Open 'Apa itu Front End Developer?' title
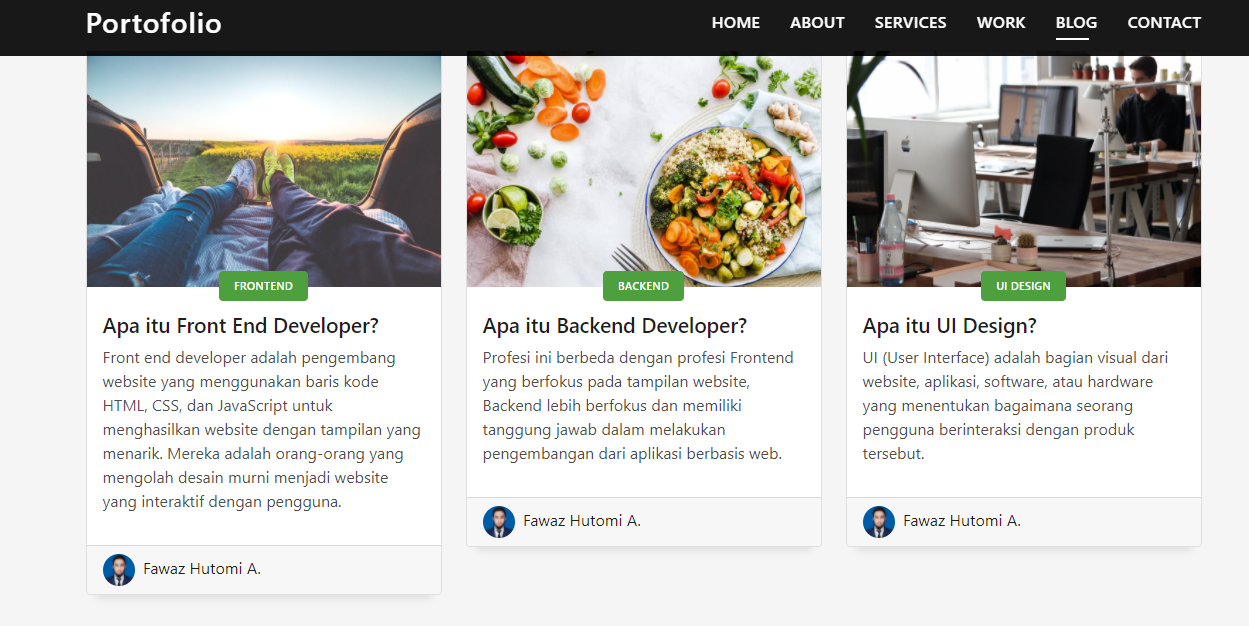The height and width of the screenshot is (626, 1249). [241, 326]
